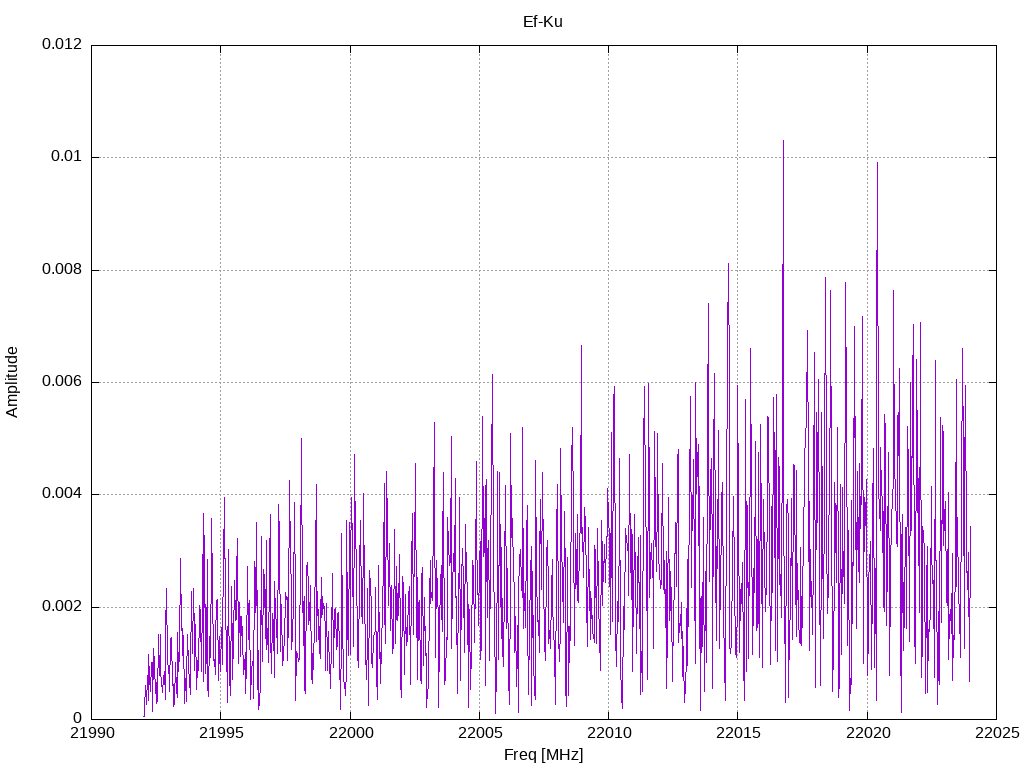Click the Freq [MHz] x-axis label
Viewport: 1024px width, 768px height.
[x=543, y=755]
